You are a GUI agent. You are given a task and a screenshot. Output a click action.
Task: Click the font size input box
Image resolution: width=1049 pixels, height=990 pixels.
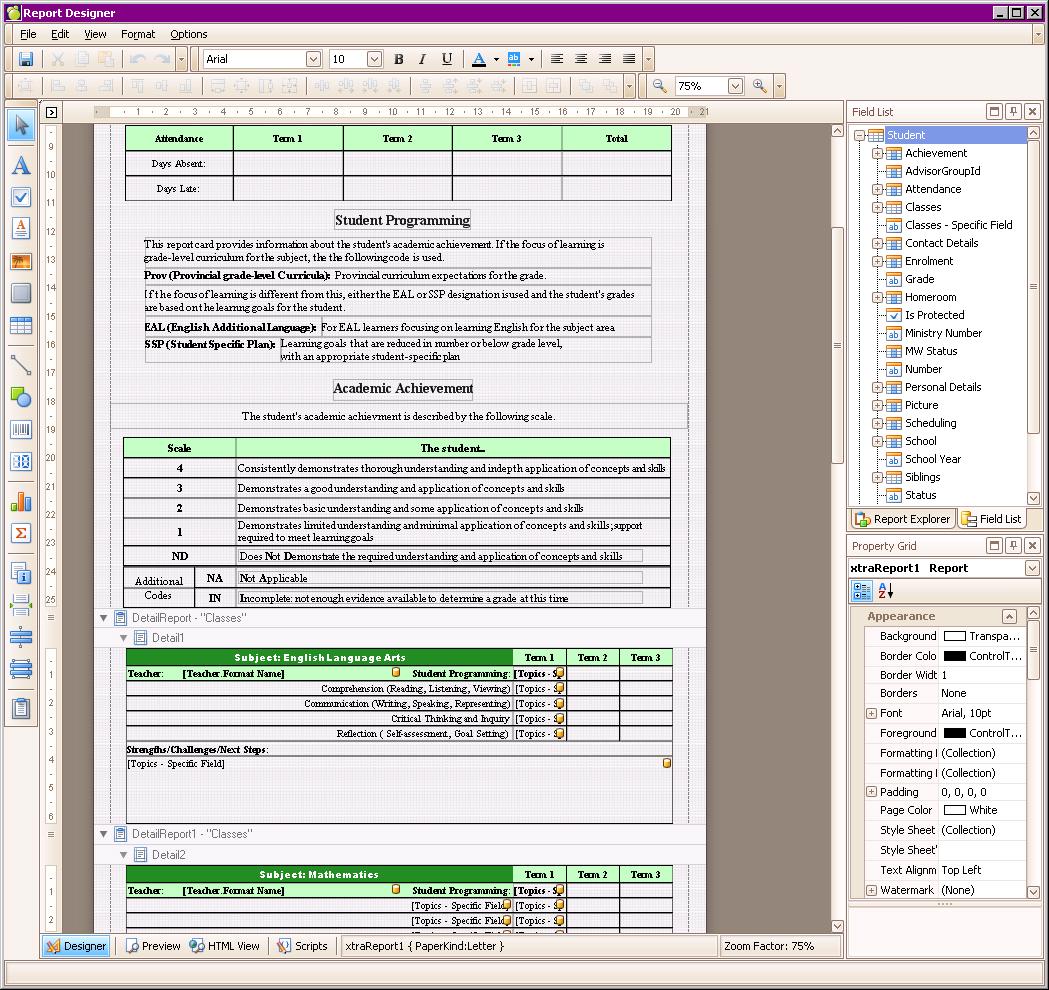tap(347, 60)
